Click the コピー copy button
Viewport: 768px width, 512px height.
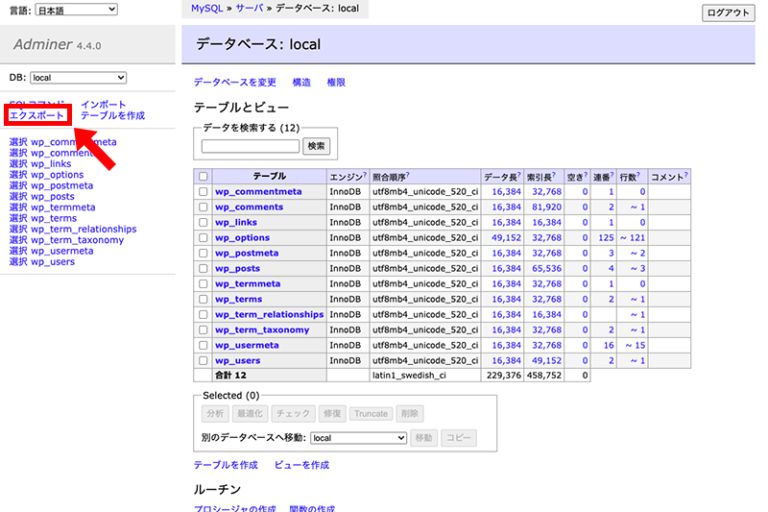tap(458, 438)
